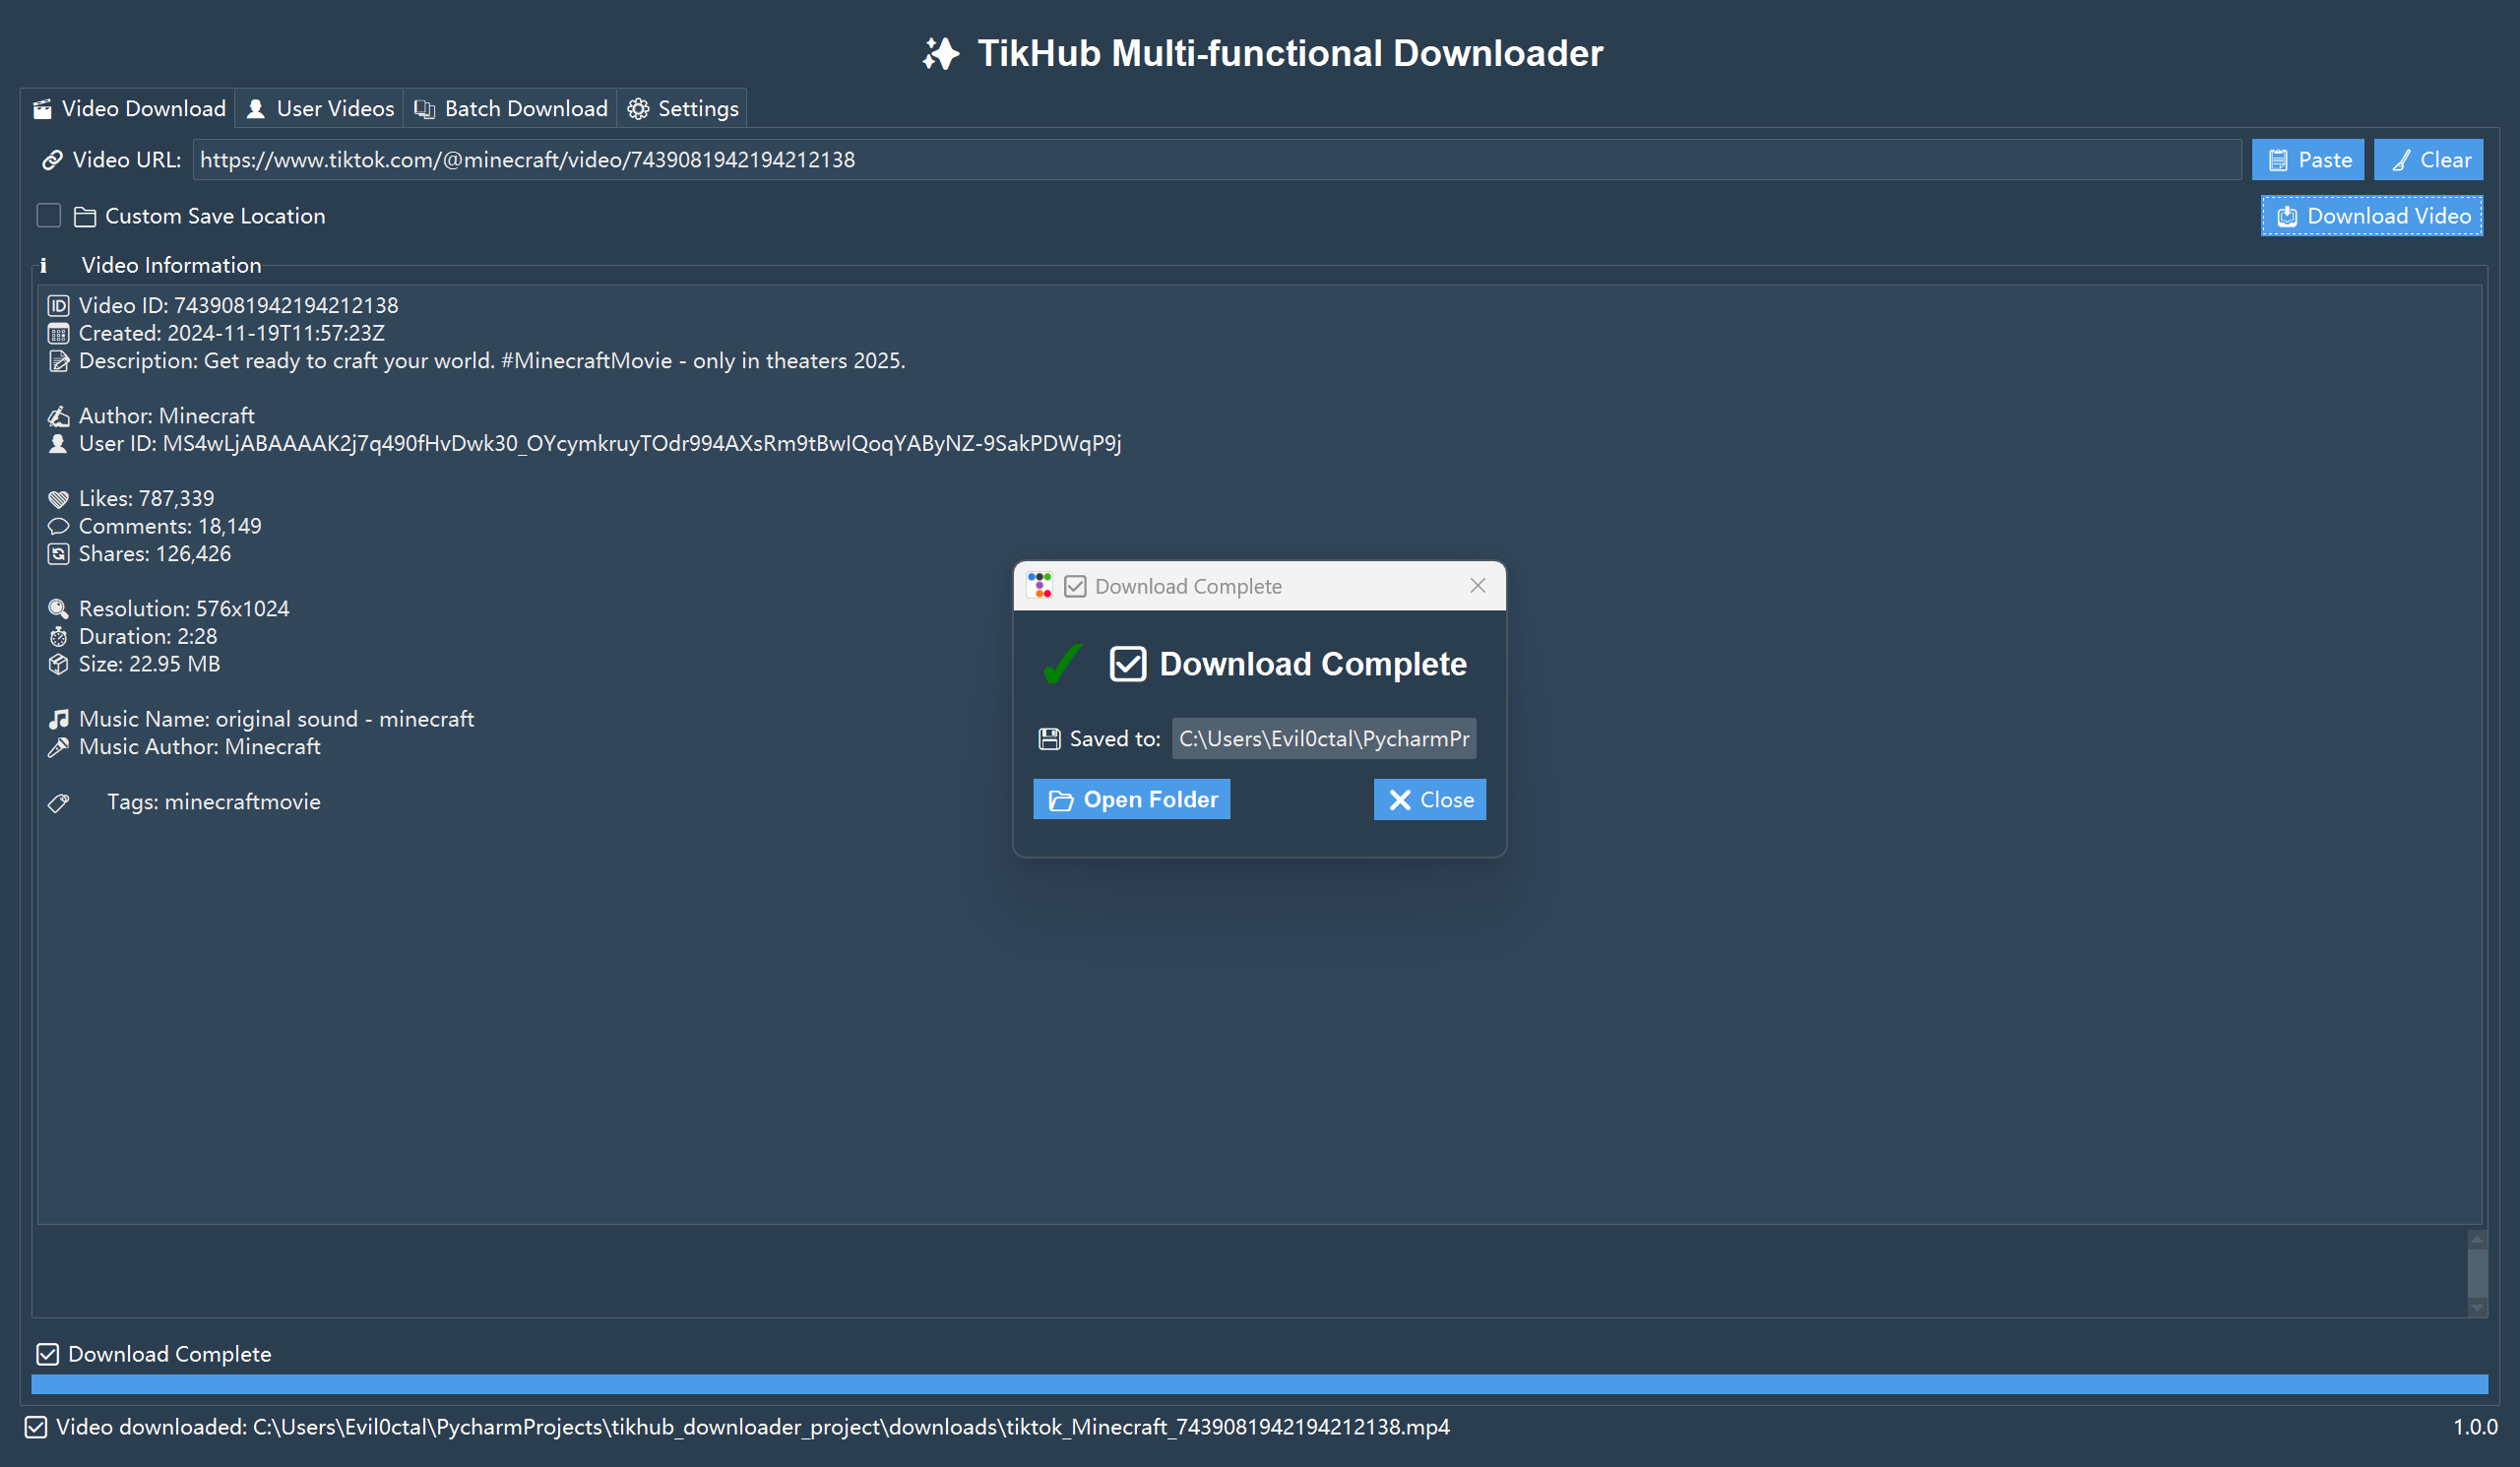Click the magnifier icon beside Resolution
This screenshot has width=2520, height=1467.
click(59, 609)
